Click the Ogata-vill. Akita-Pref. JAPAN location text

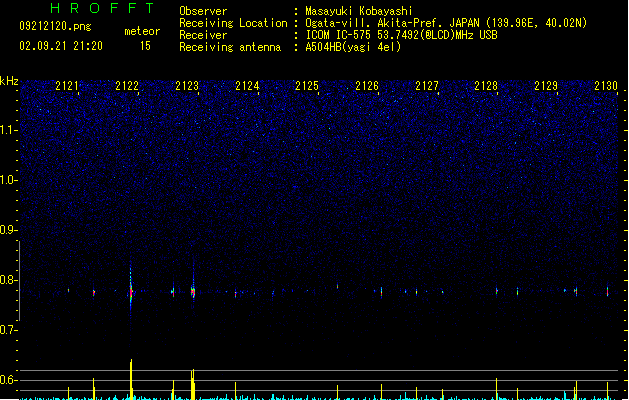446,23
